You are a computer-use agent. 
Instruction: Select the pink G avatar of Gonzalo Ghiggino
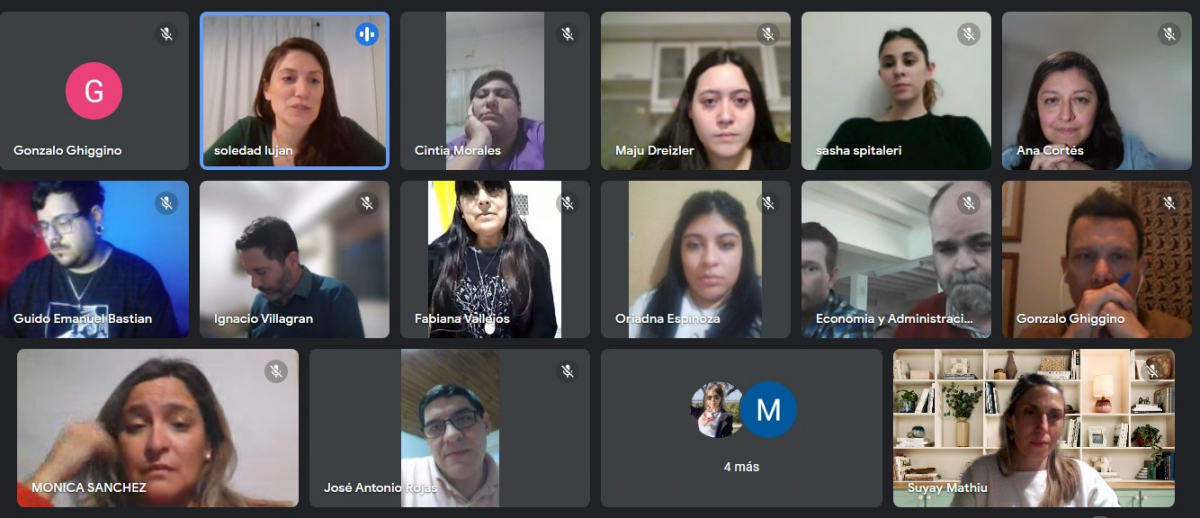click(94, 91)
